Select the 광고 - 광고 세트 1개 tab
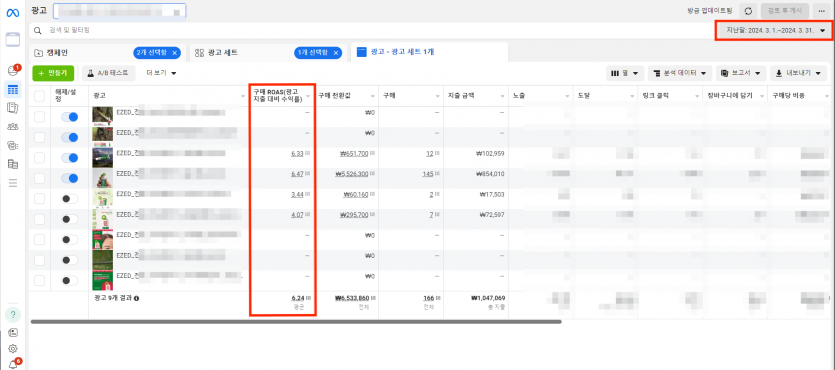Image resolution: width=835 pixels, height=370 pixels. 429,53
